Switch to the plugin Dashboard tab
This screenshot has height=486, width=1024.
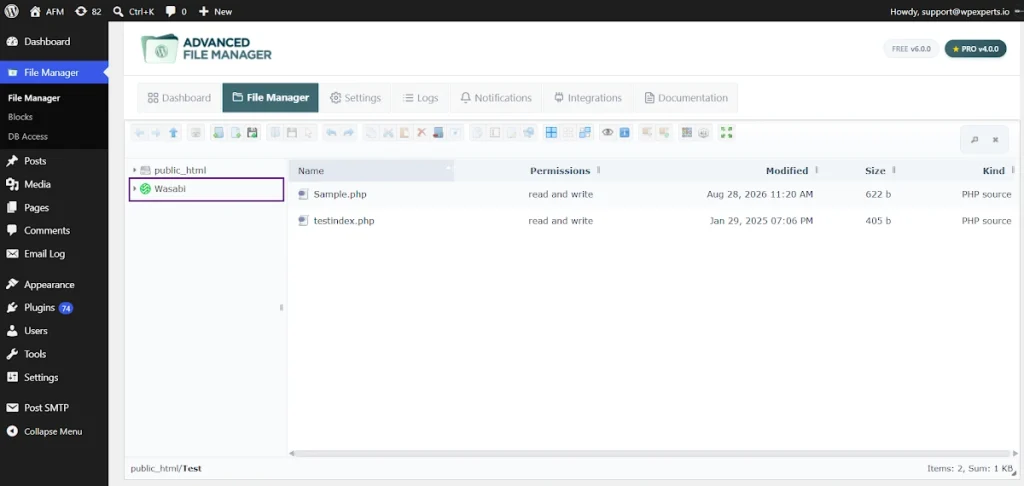pyautogui.click(x=180, y=98)
